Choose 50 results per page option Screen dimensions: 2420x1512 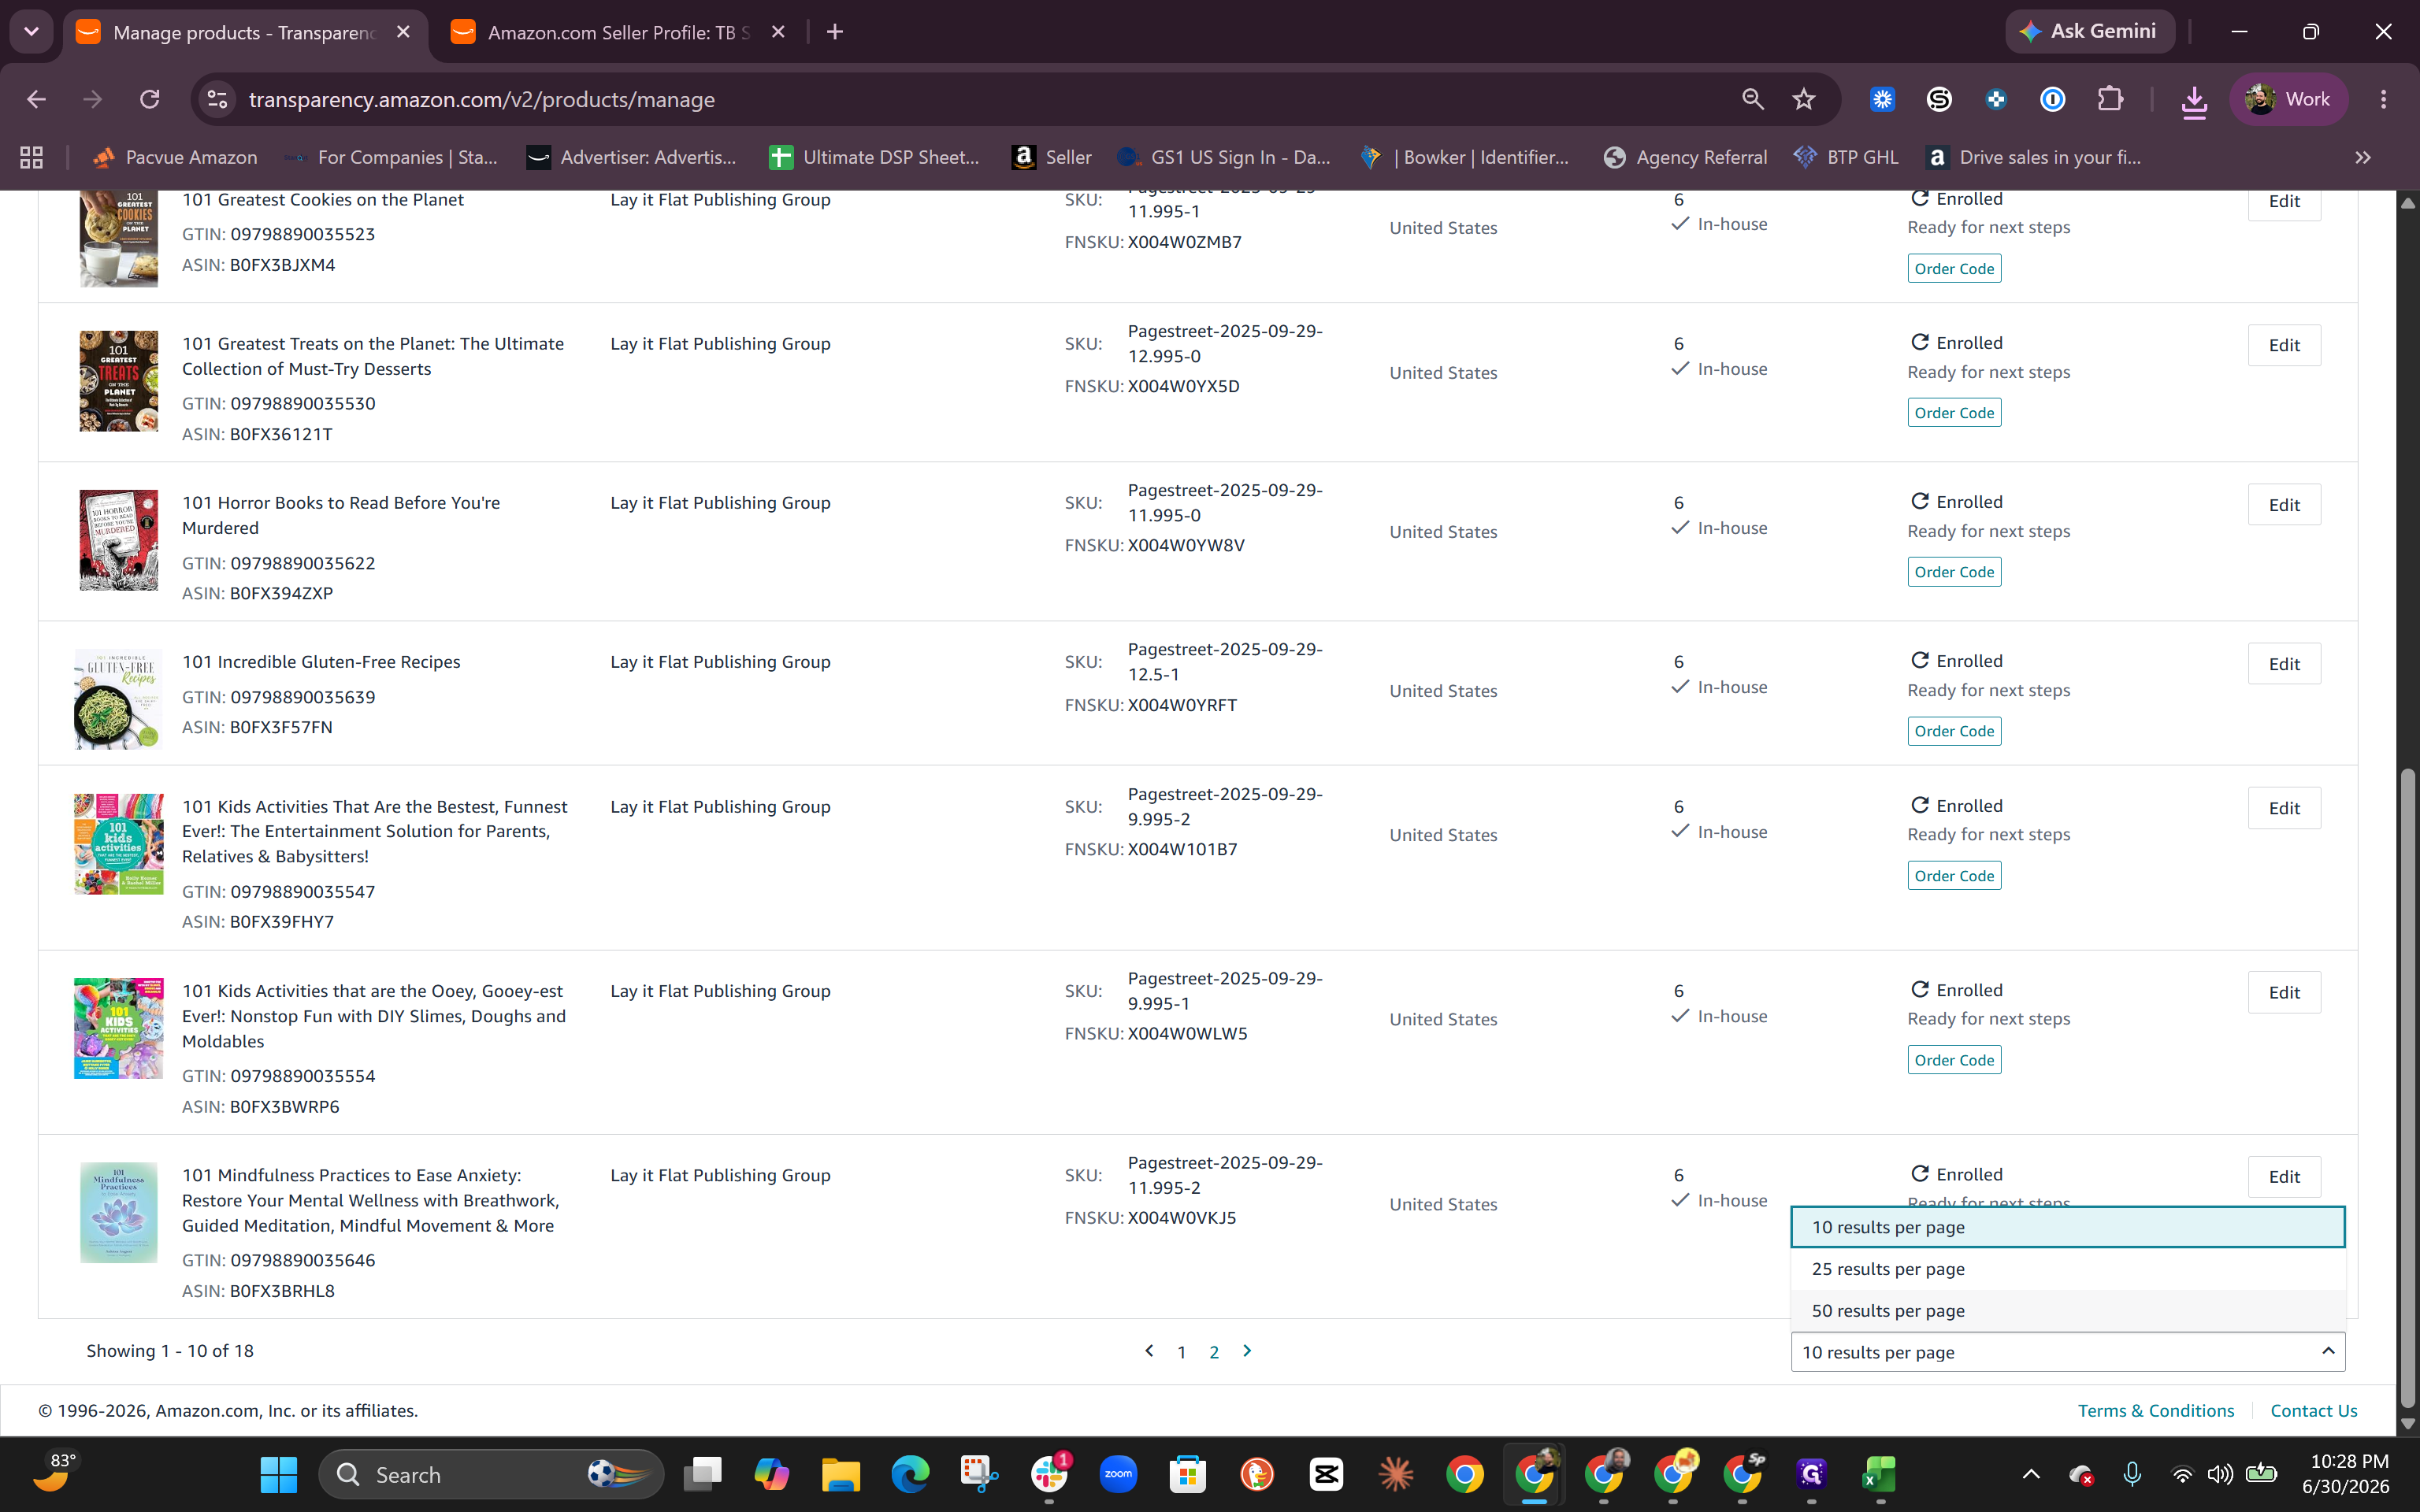pos(2067,1311)
